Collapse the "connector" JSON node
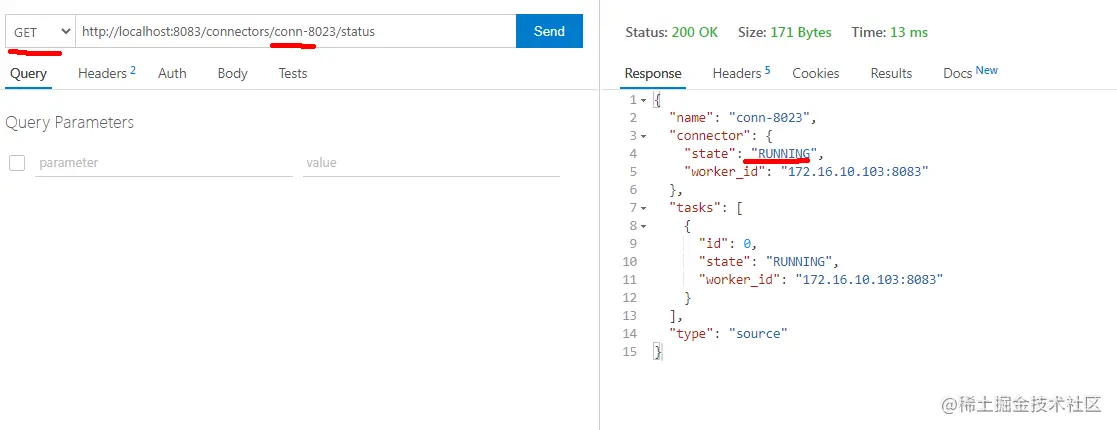This screenshot has height=430, width=1117. [644, 136]
